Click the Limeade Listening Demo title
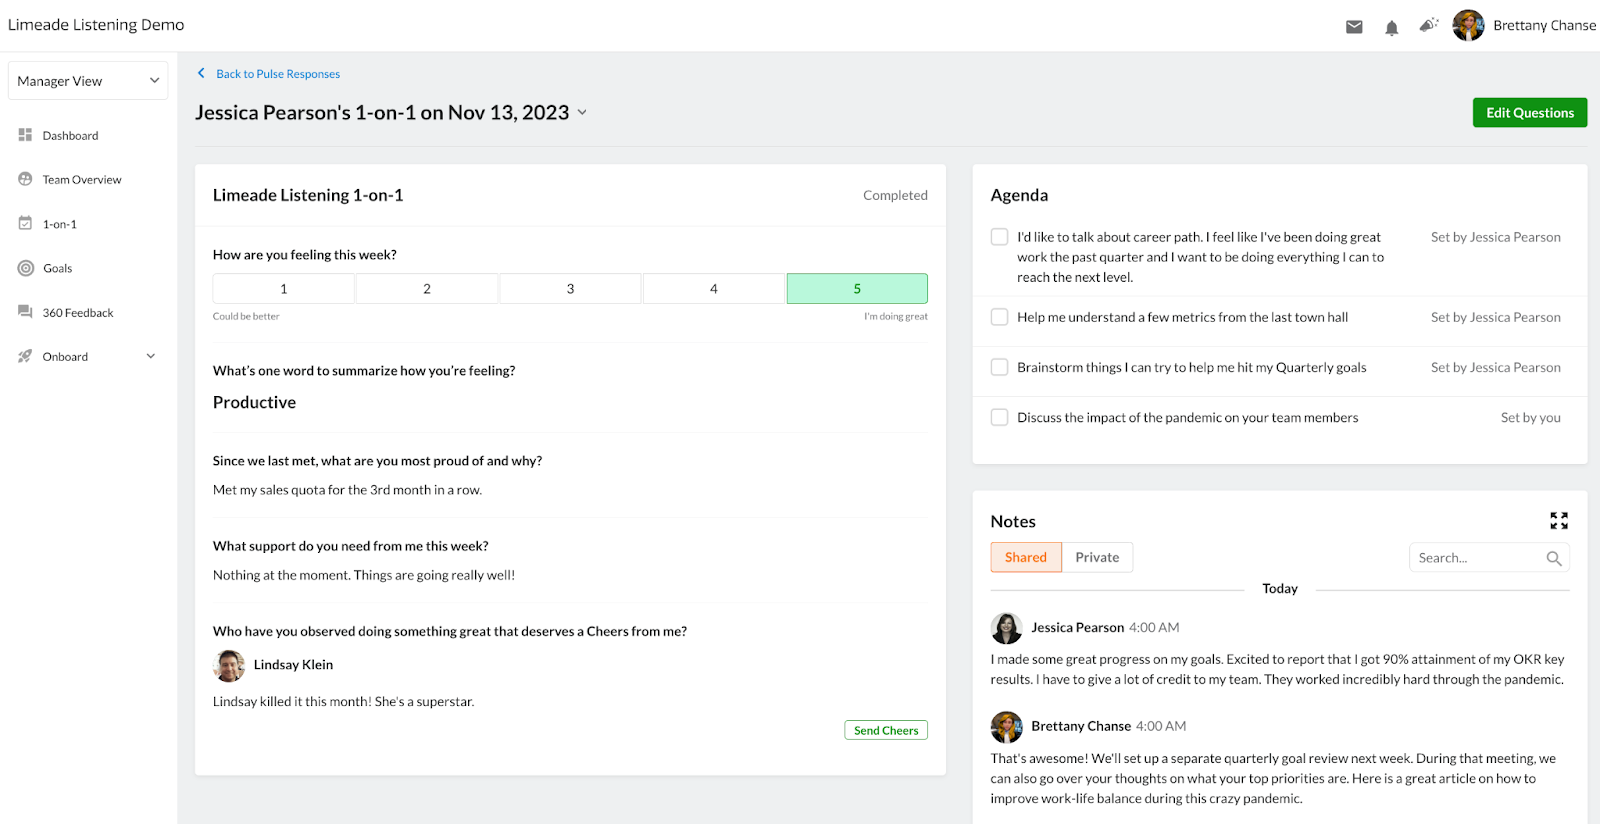Screen dimensions: 1600x824 pyautogui.click(x=96, y=25)
